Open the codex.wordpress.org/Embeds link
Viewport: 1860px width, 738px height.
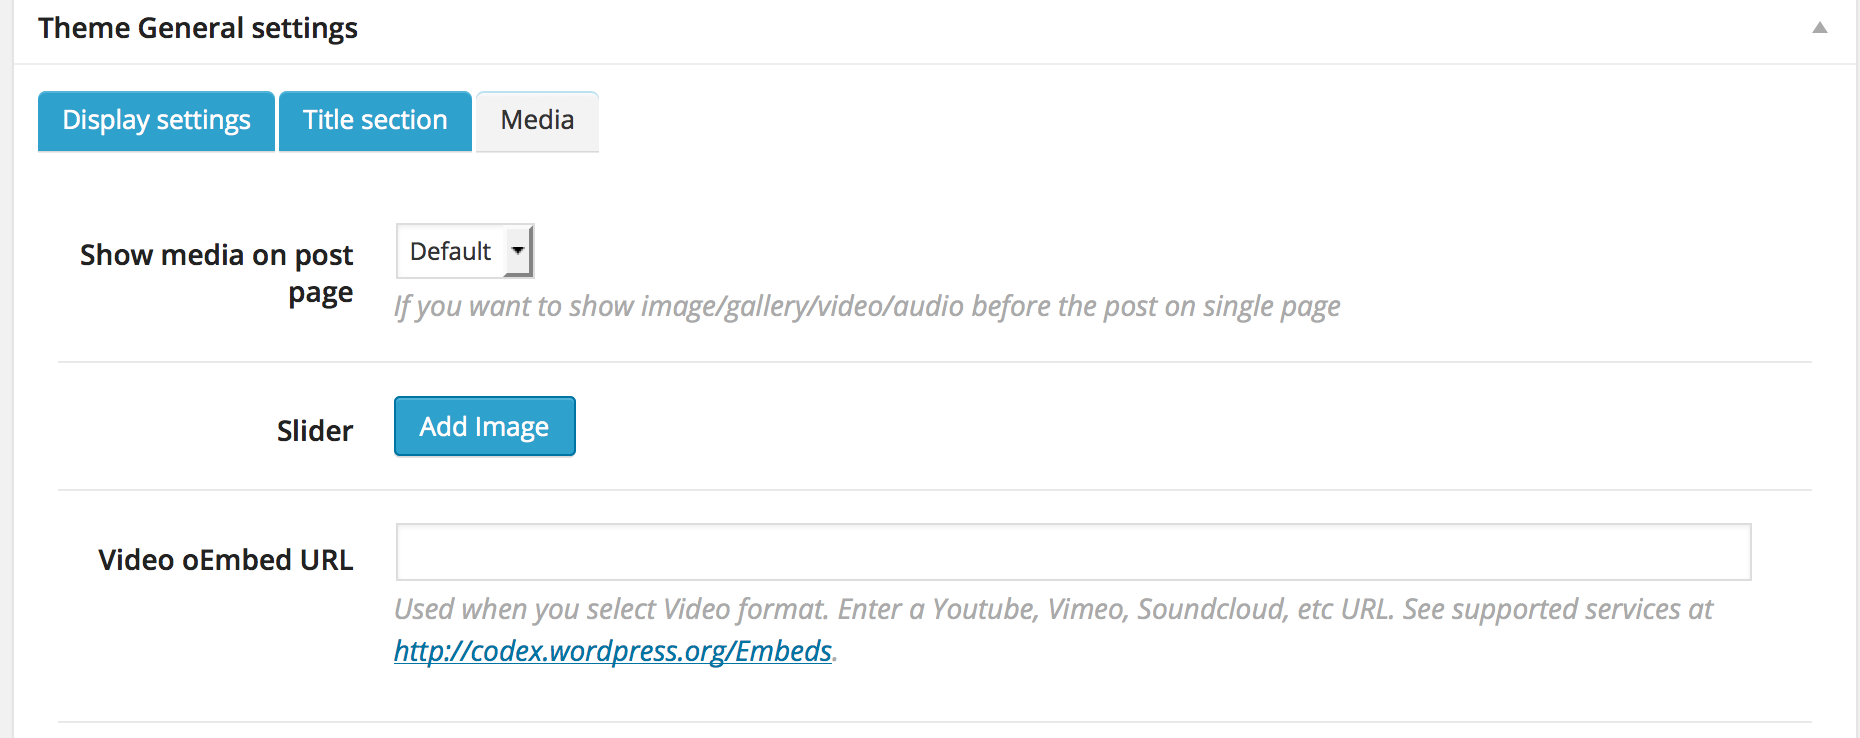pos(612,651)
